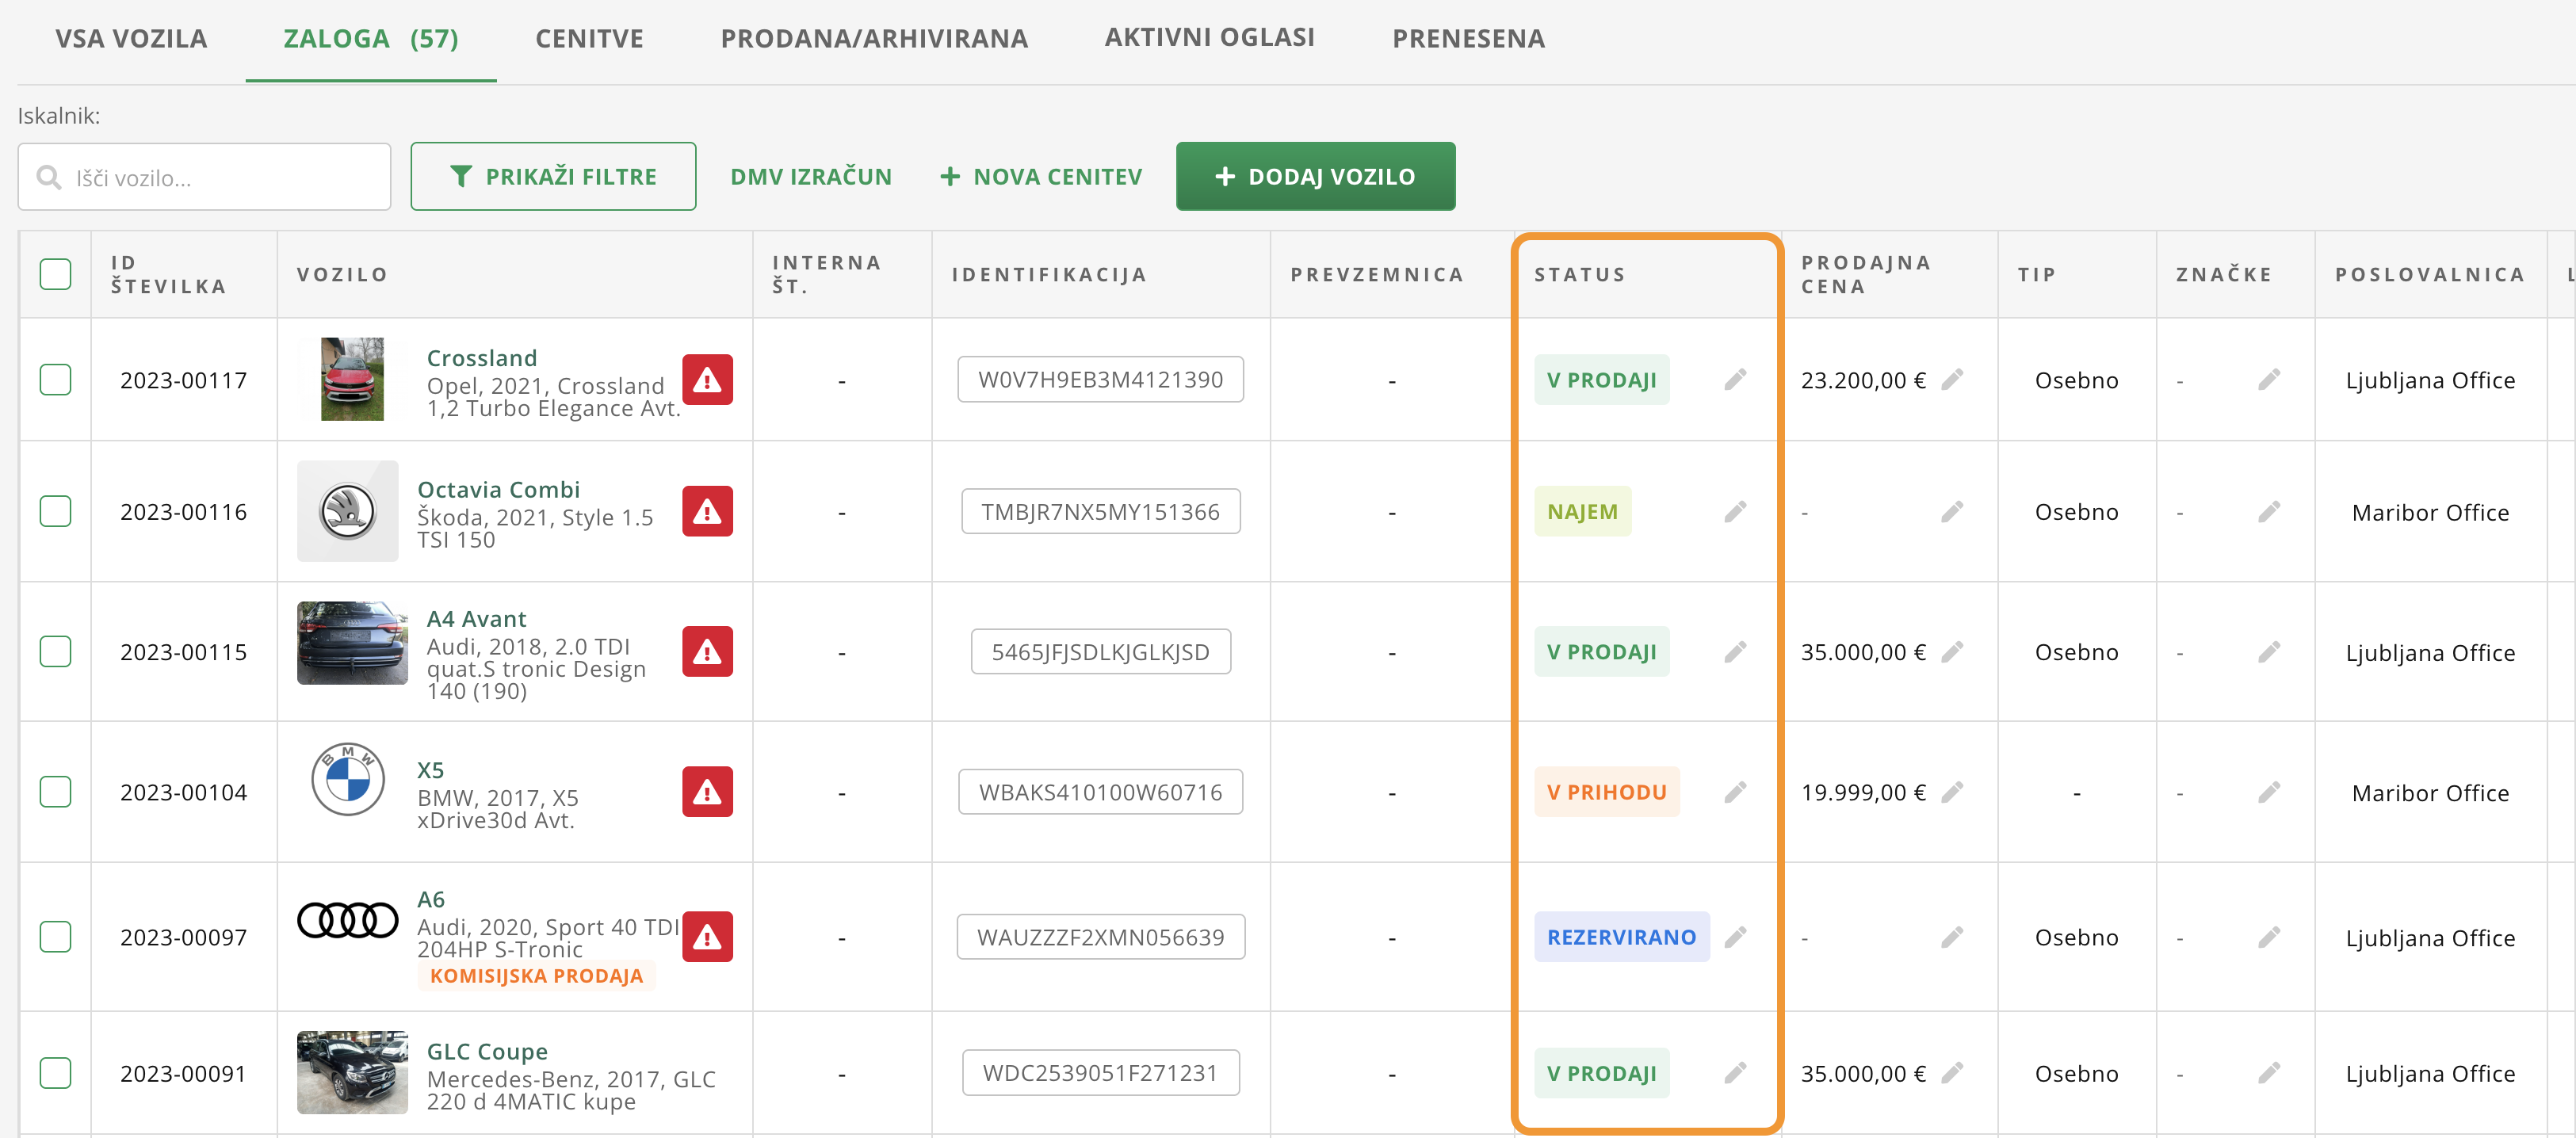
Task: Edit REZERVIRANO status pencil for Audi A6
Action: [1735, 937]
